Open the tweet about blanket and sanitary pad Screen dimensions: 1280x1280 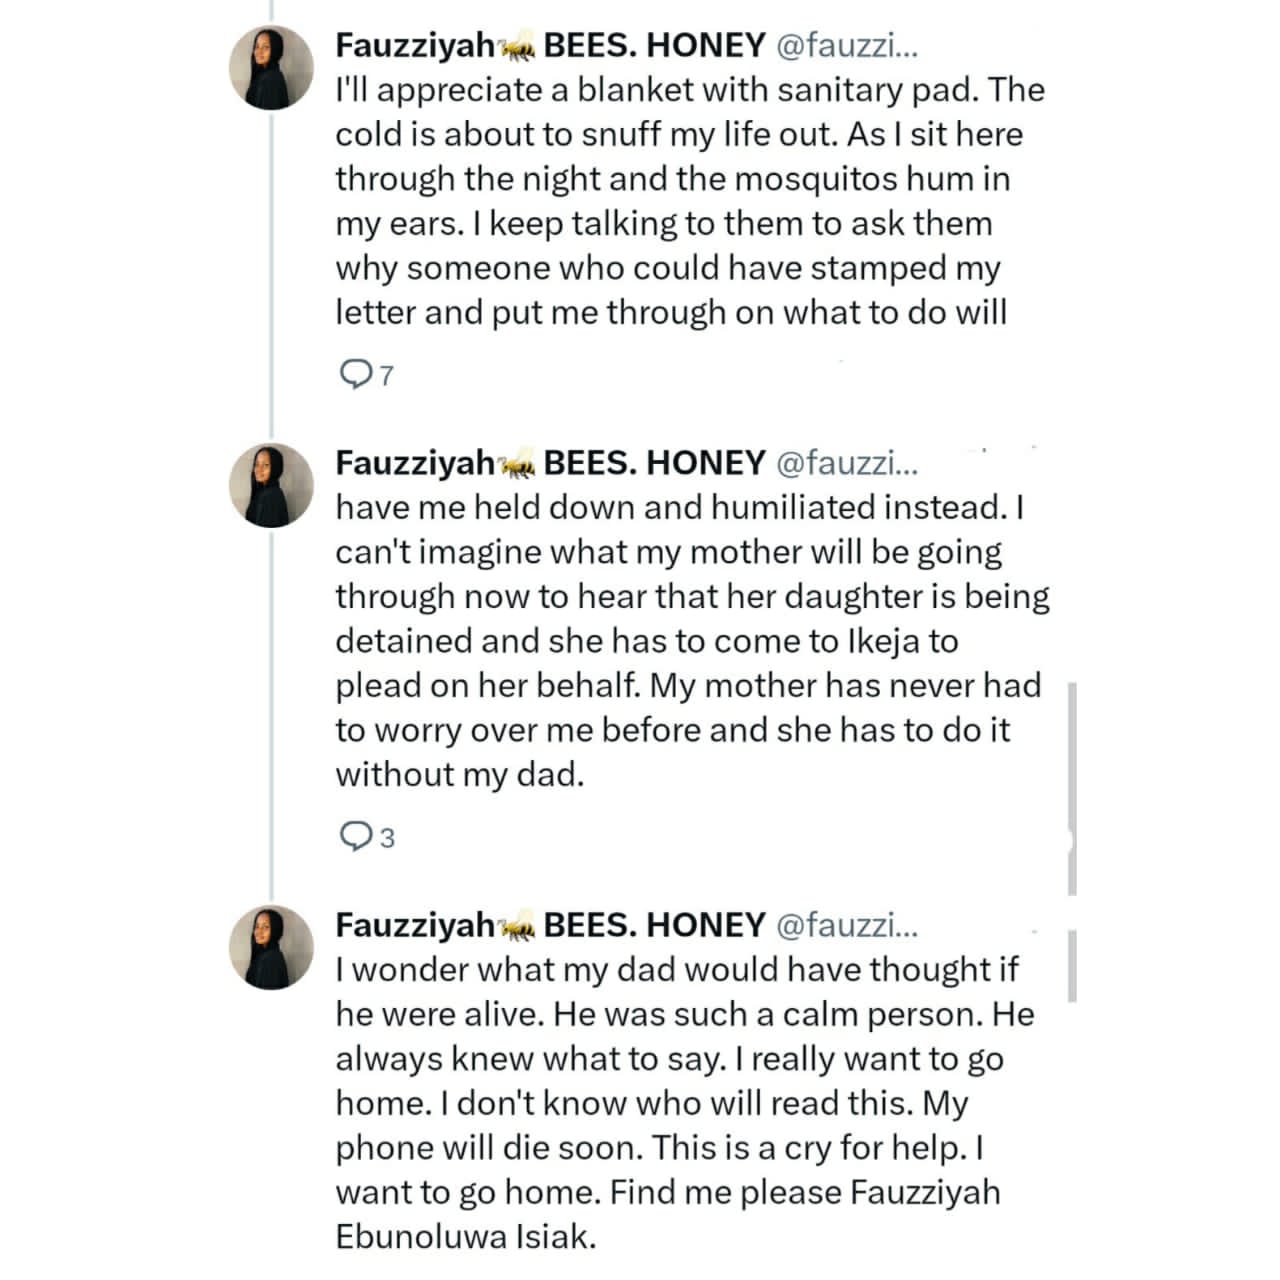tap(690, 201)
